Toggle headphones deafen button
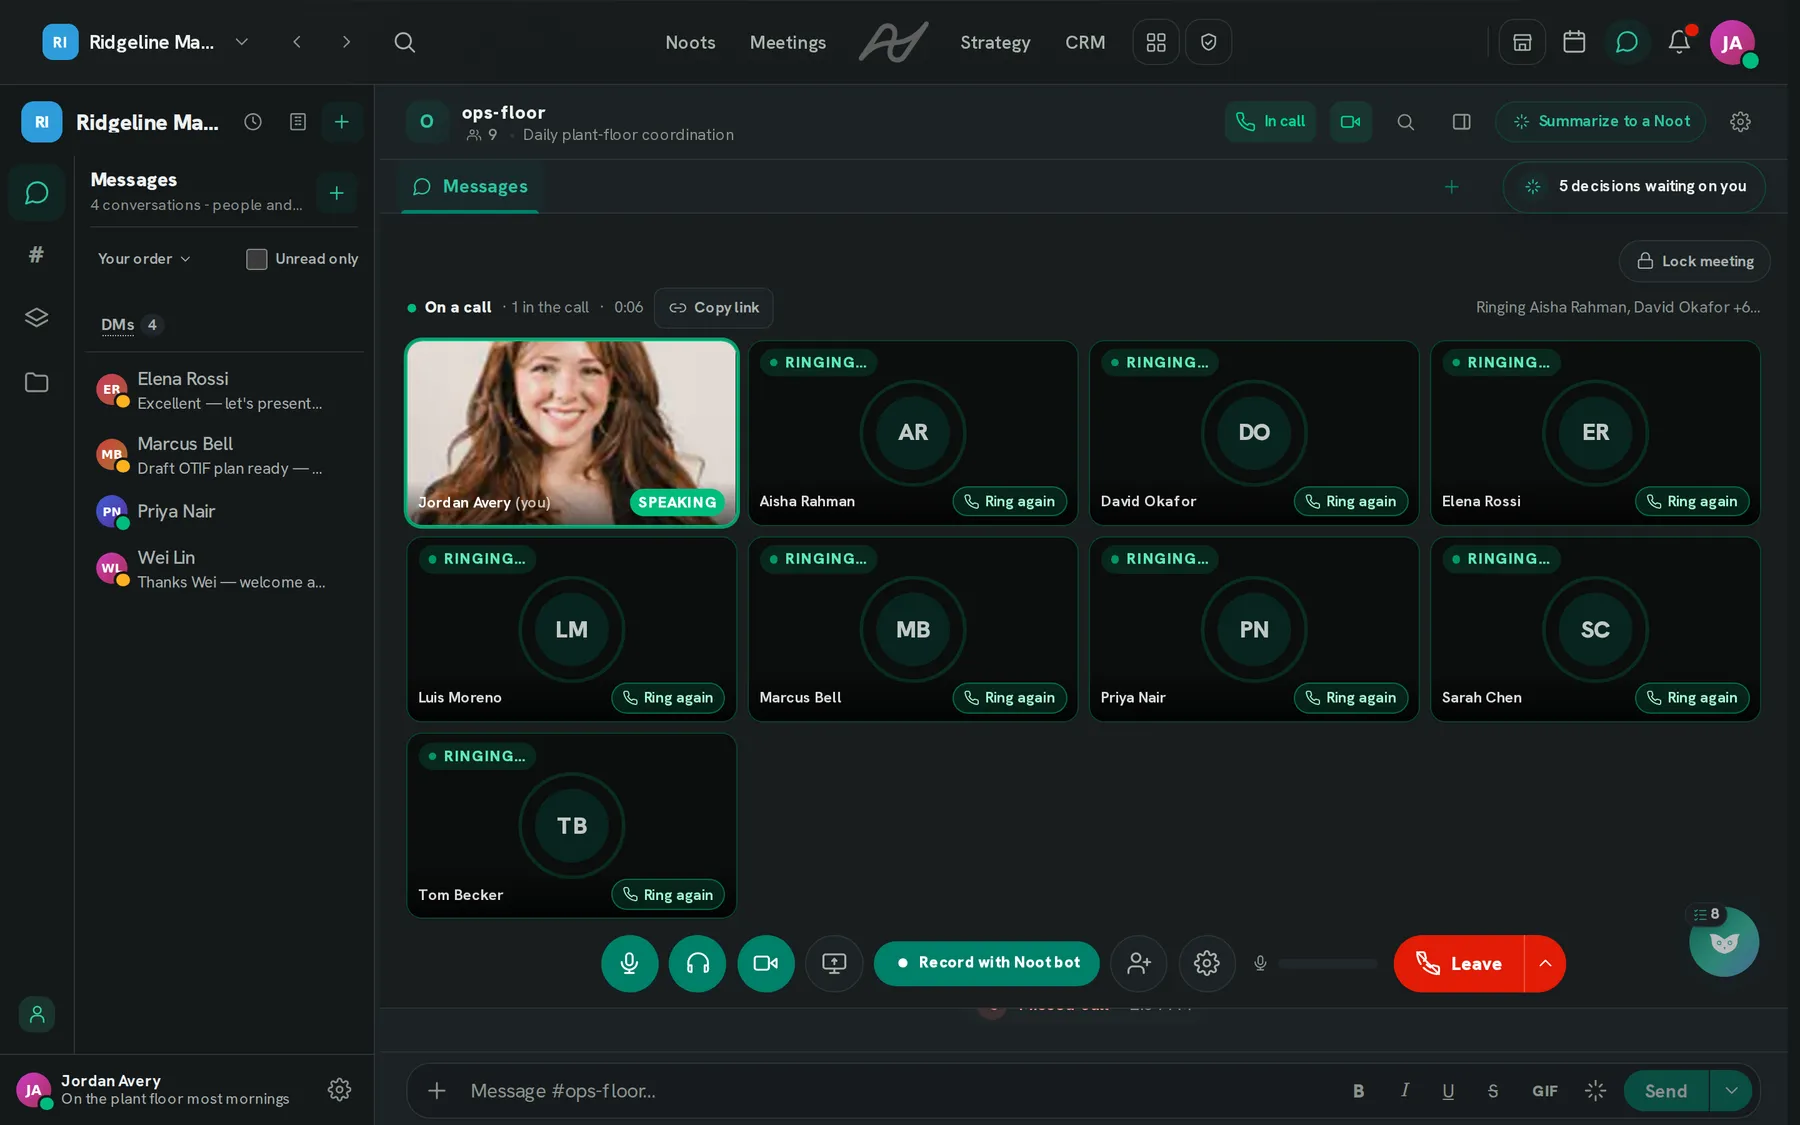This screenshot has height=1125, width=1800. 697,963
